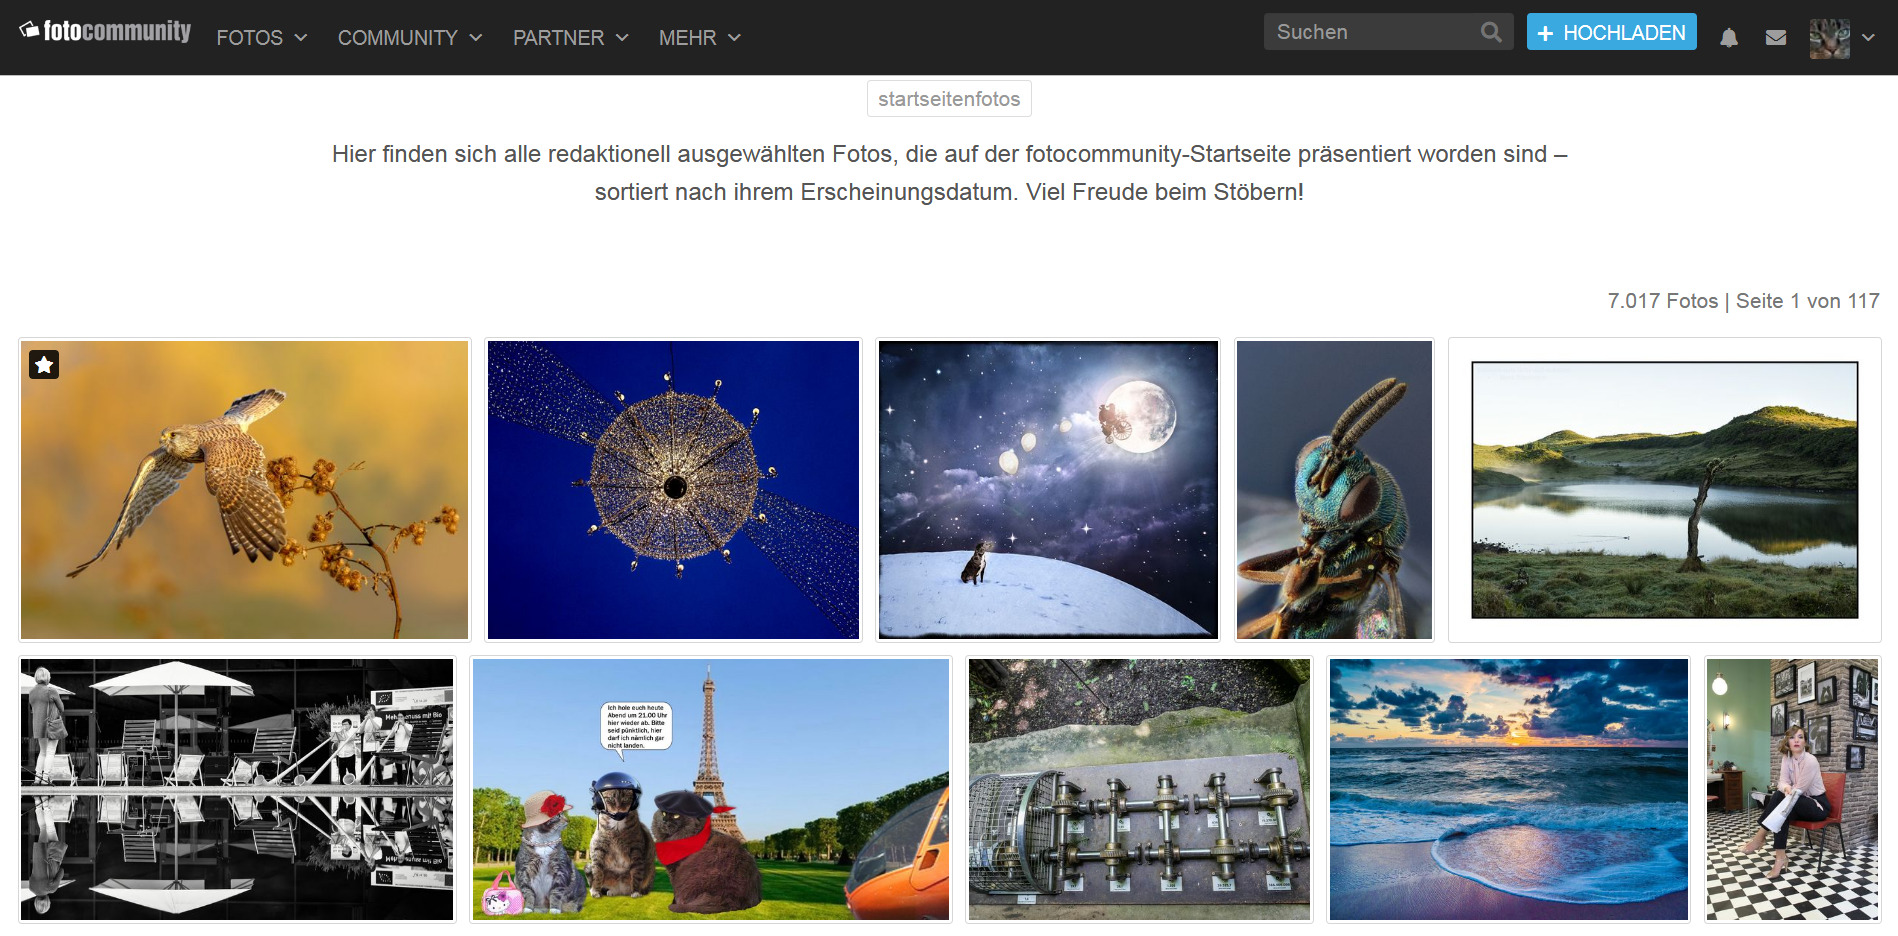Expand the COMMUNITY menu
This screenshot has width=1898, height=936.
point(410,38)
